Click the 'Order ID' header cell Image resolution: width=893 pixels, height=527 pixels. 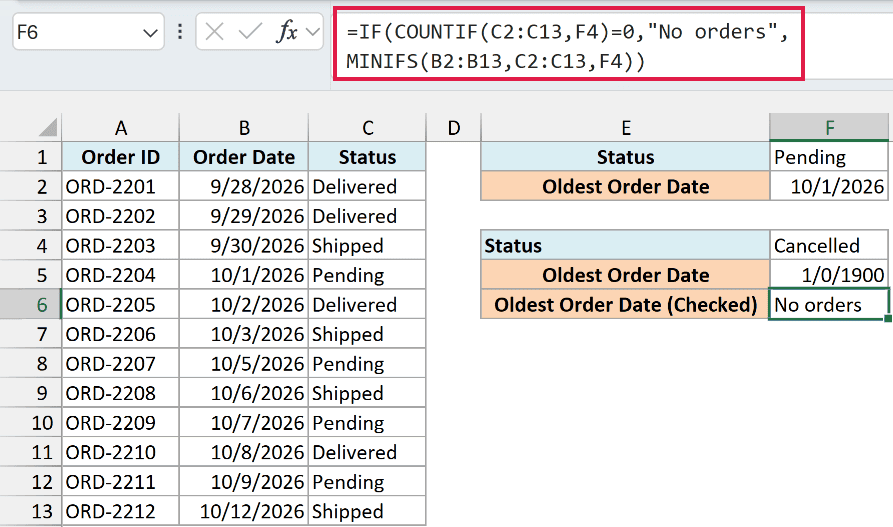120,157
